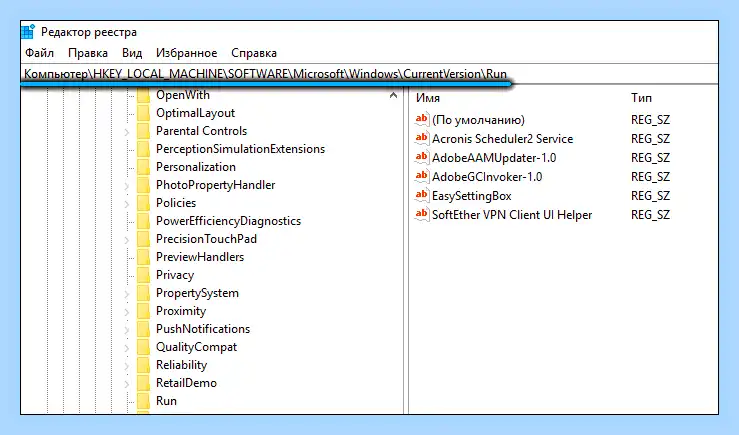This screenshot has height=435, width=739.
Task: Expand the Parental Controls key
Action: (x=127, y=131)
